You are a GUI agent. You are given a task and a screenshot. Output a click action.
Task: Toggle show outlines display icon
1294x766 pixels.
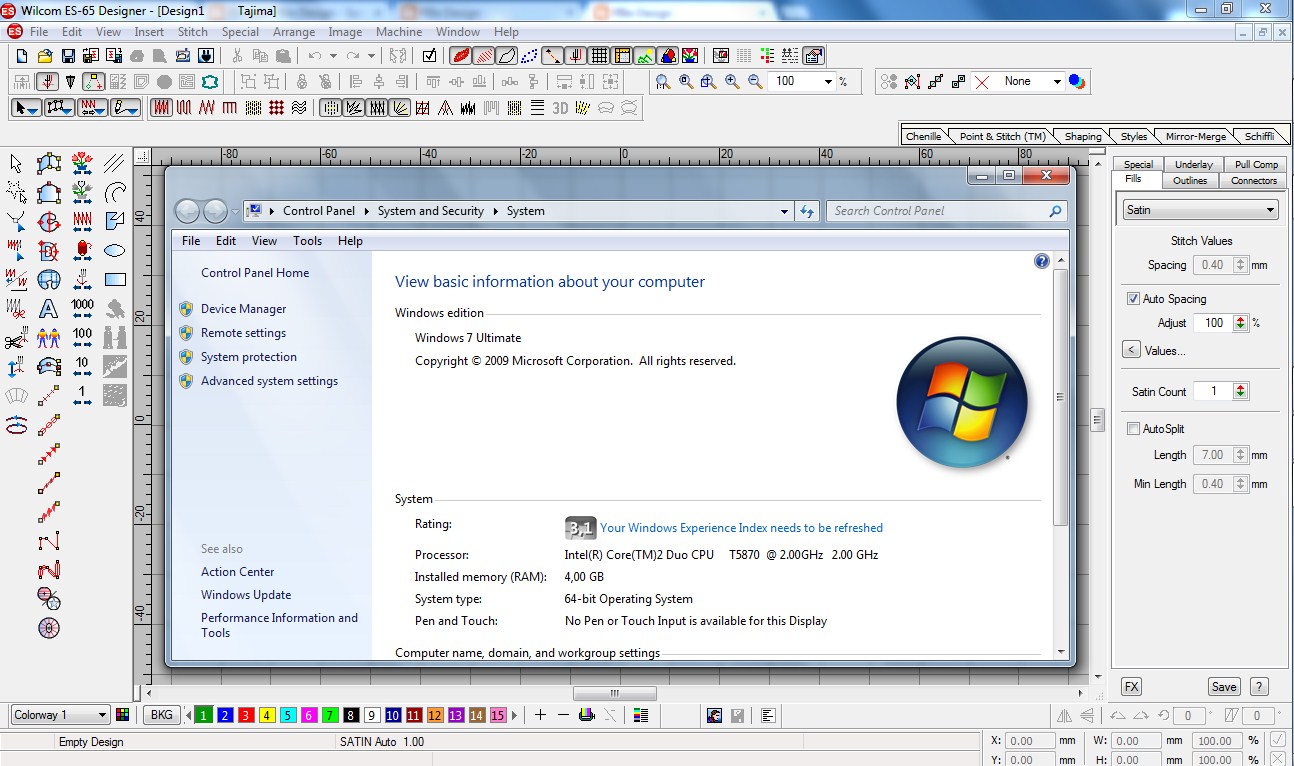click(x=507, y=56)
